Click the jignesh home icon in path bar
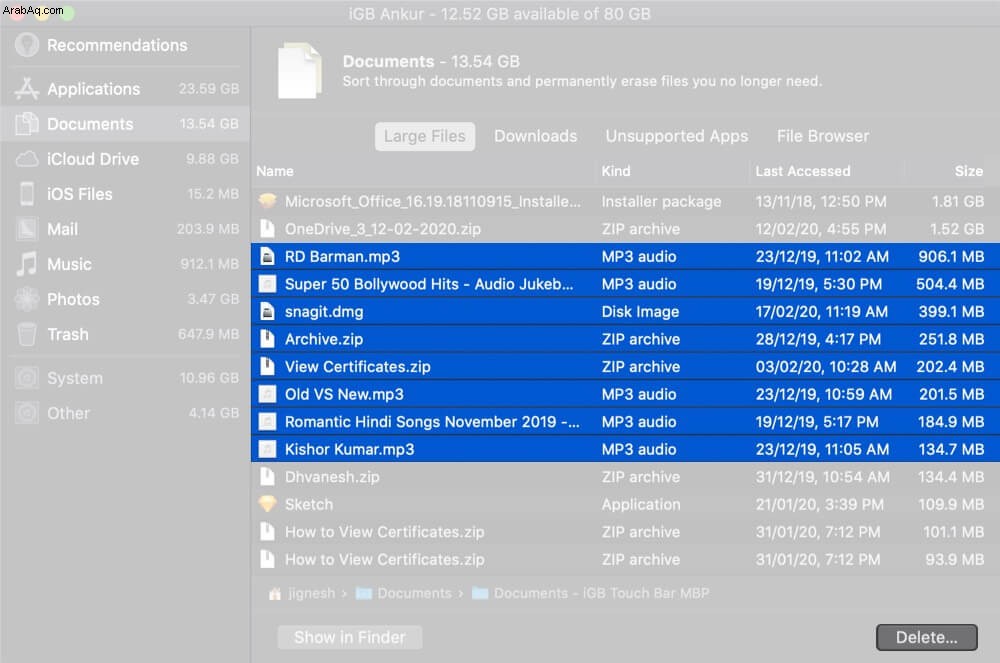This screenshot has height=663, width=1000. (x=275, y=594)
